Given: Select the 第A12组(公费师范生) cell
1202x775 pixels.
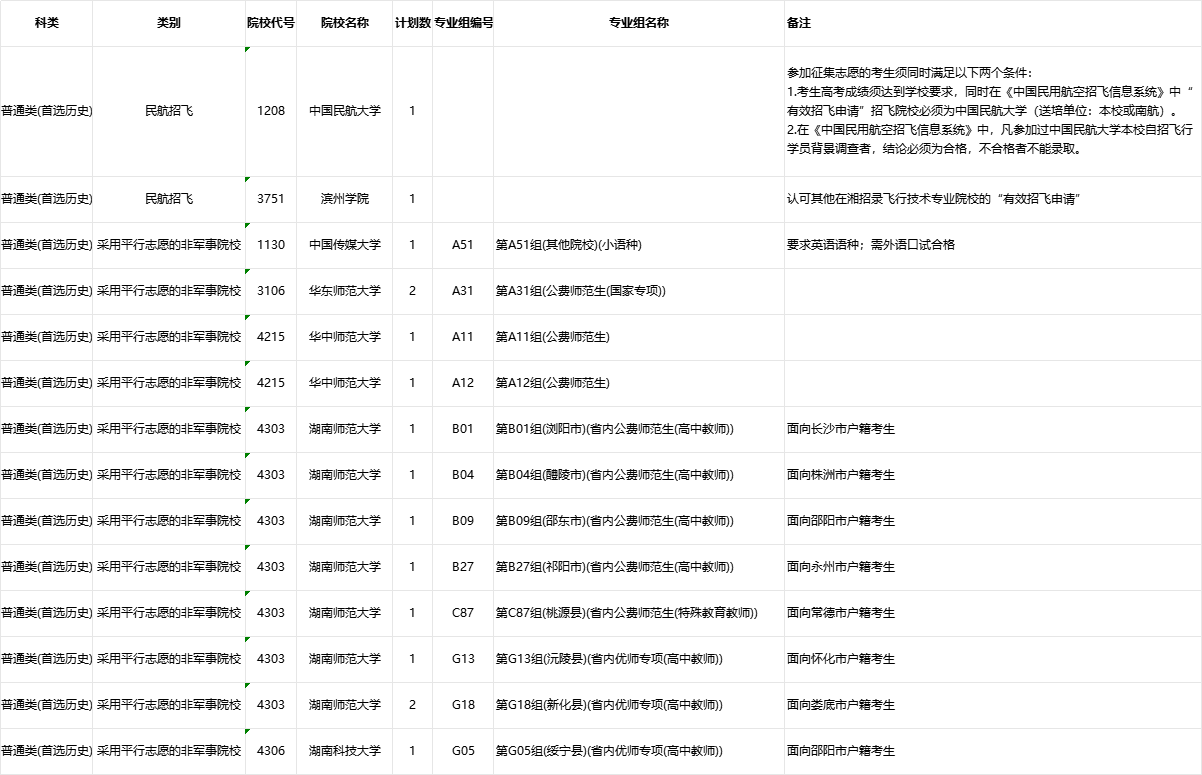Looking at the screenshot, I should [x=552, y=383].
